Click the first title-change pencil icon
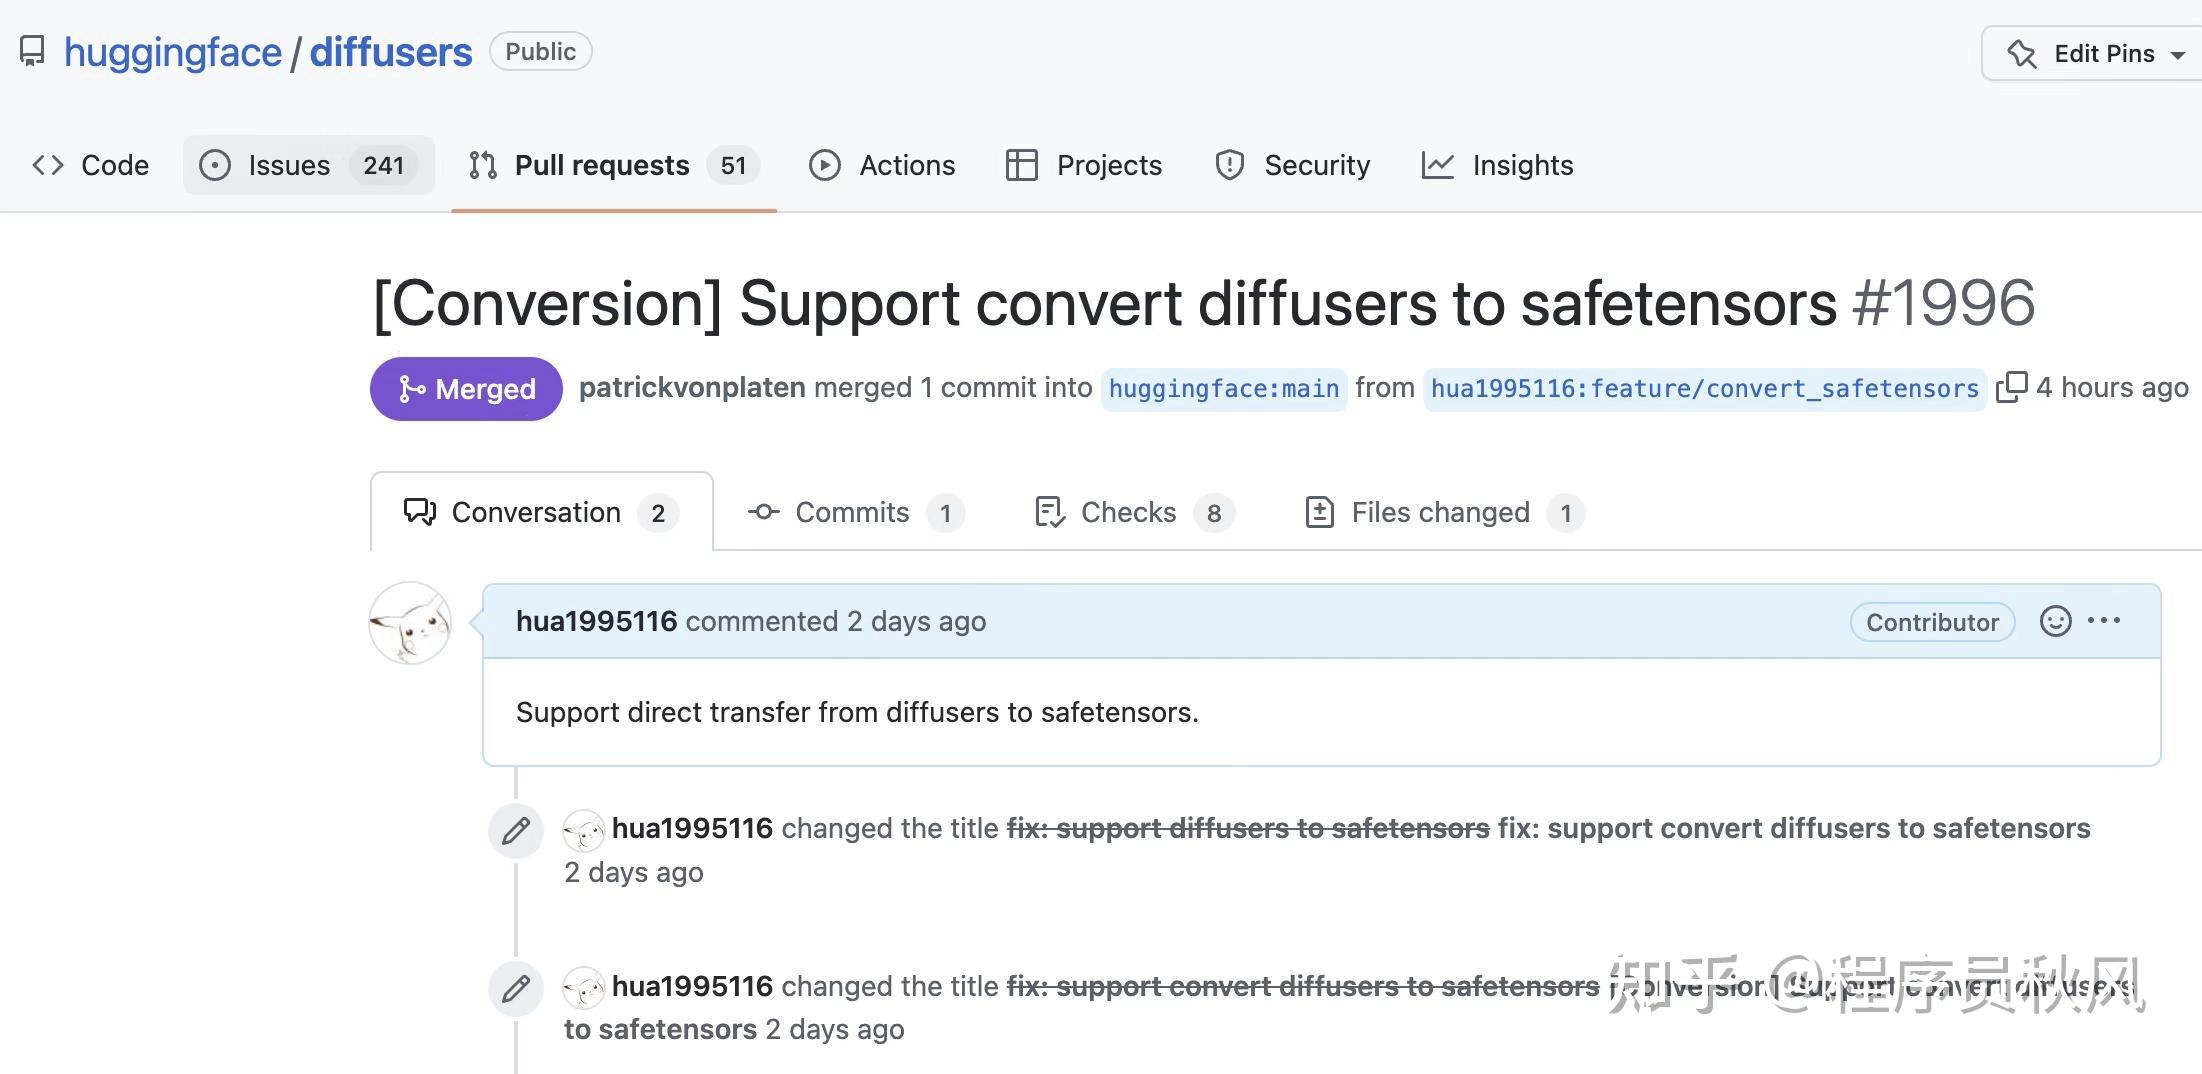2202x1074 pixels. (516, 831)
